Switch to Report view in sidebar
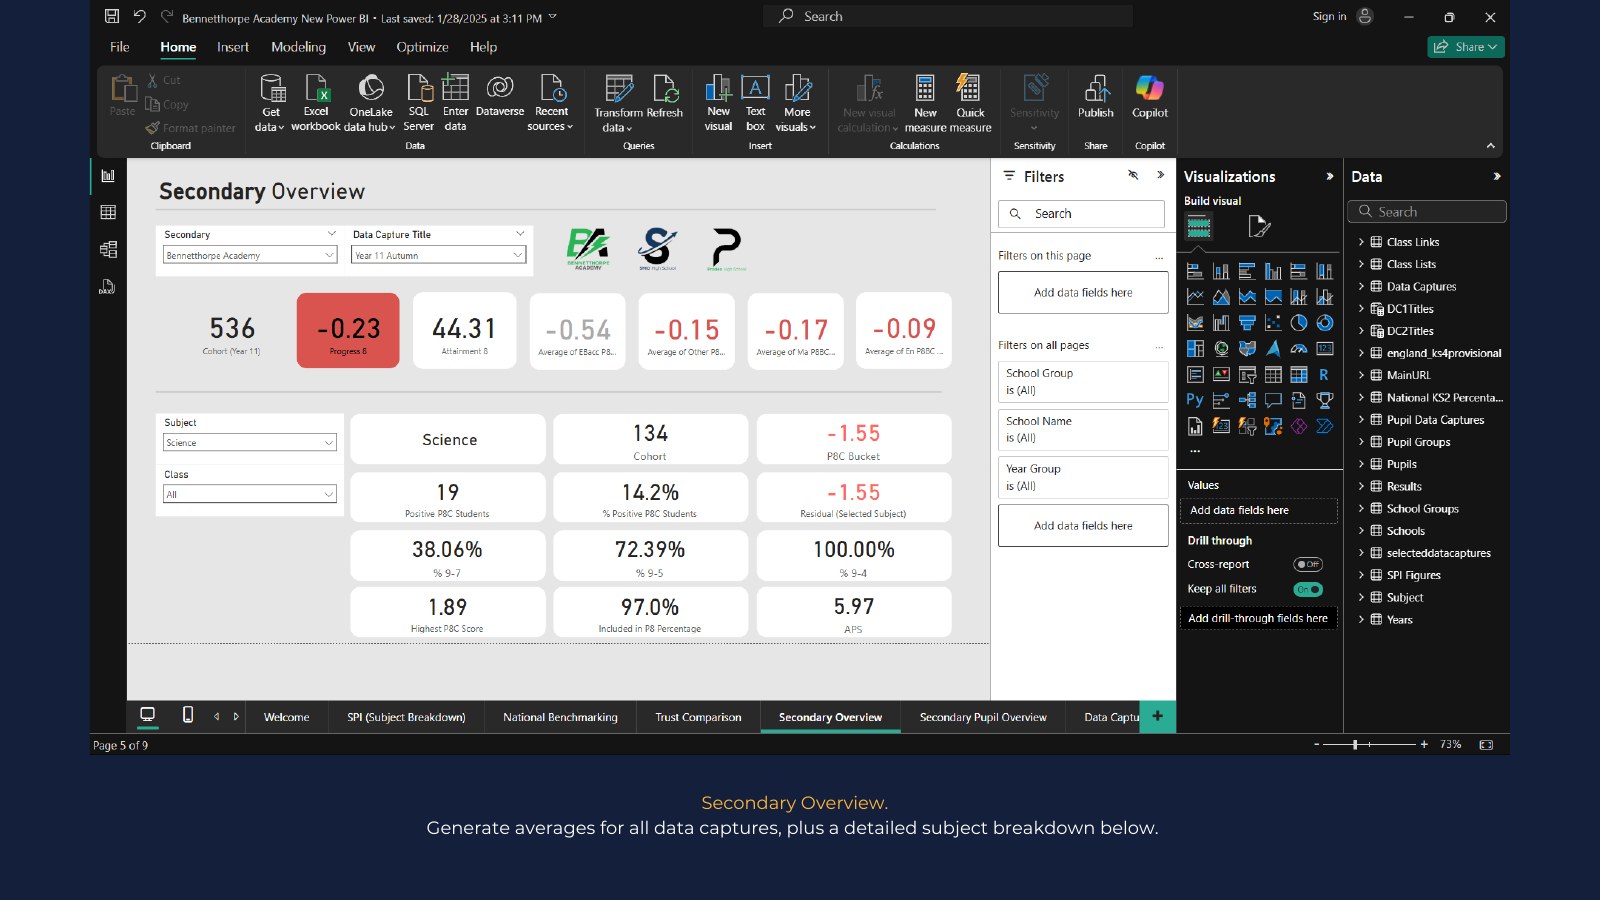The width and height of the screenshot is (1600, 900). pyautogui.click(x=108, y=176)
